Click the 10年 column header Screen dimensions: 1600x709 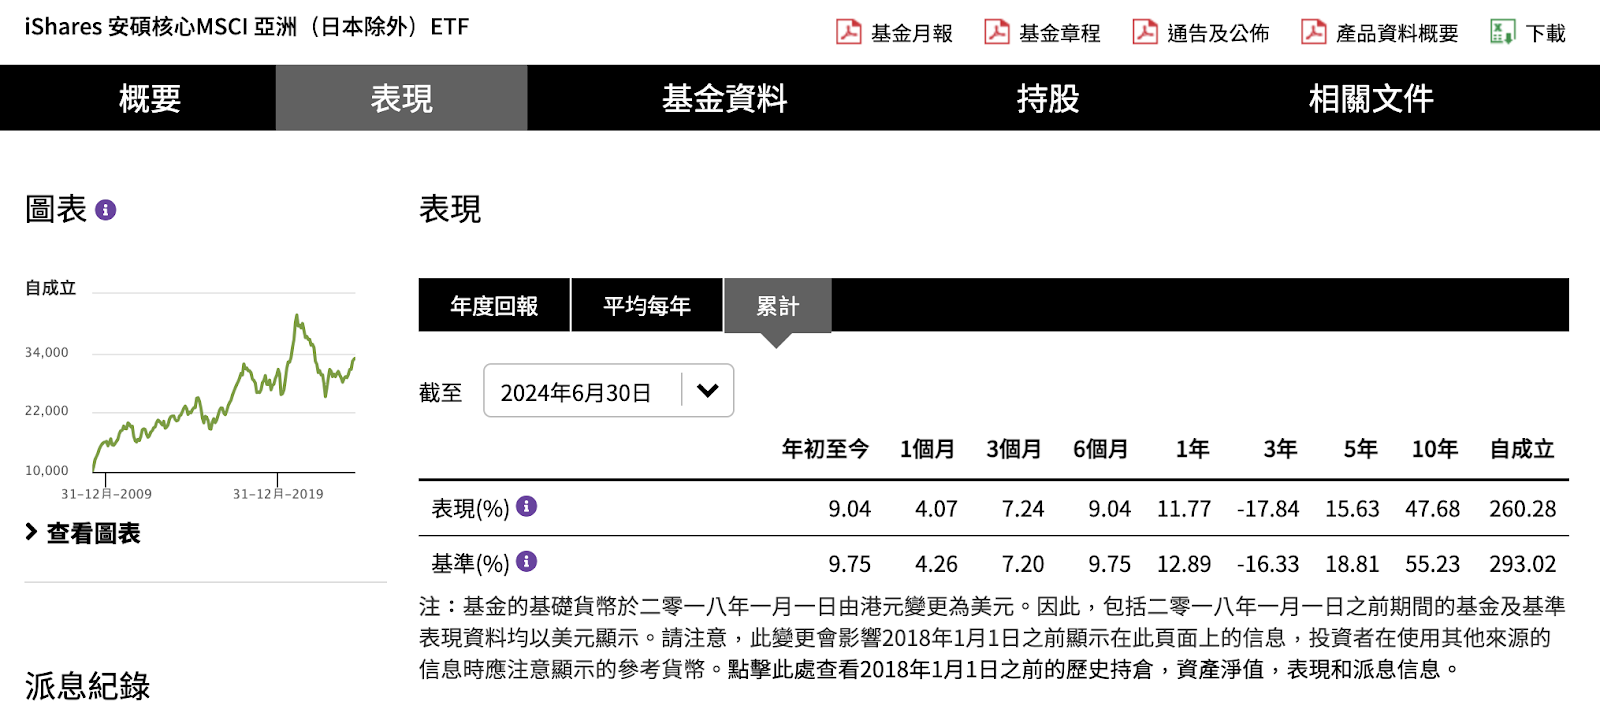pos(1435,449)
